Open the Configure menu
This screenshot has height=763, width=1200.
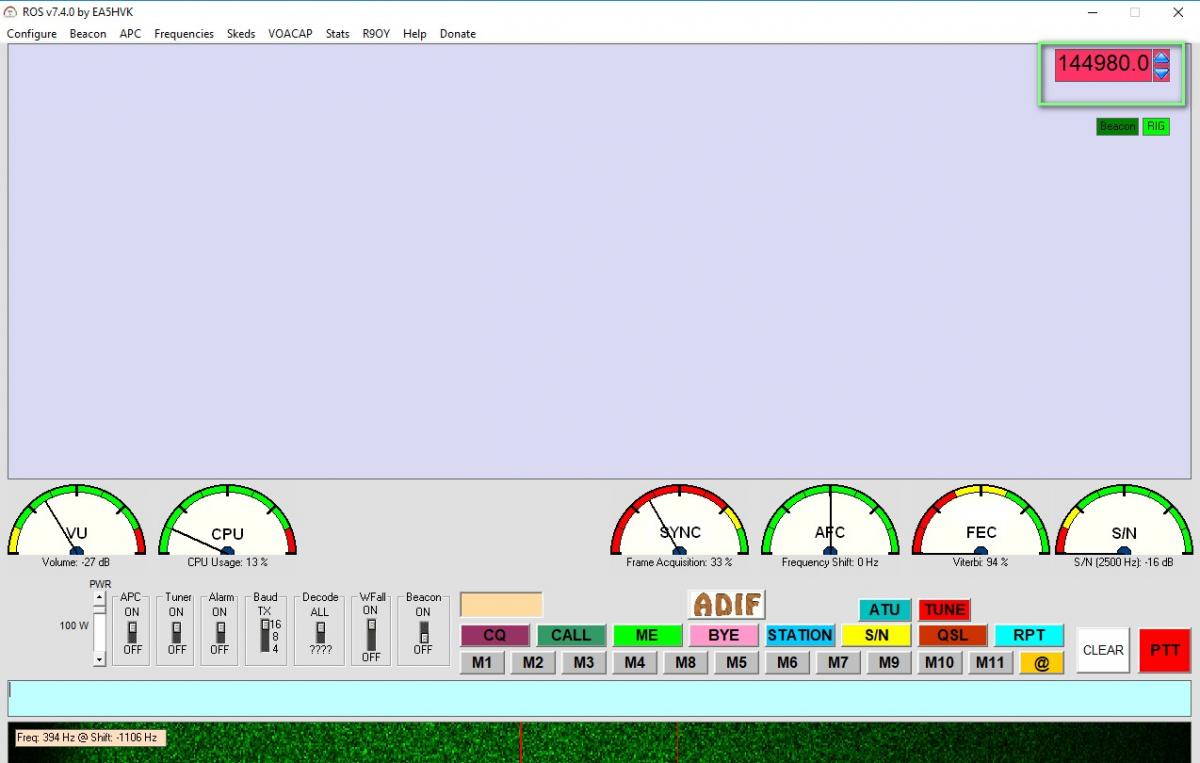[32, 34]
